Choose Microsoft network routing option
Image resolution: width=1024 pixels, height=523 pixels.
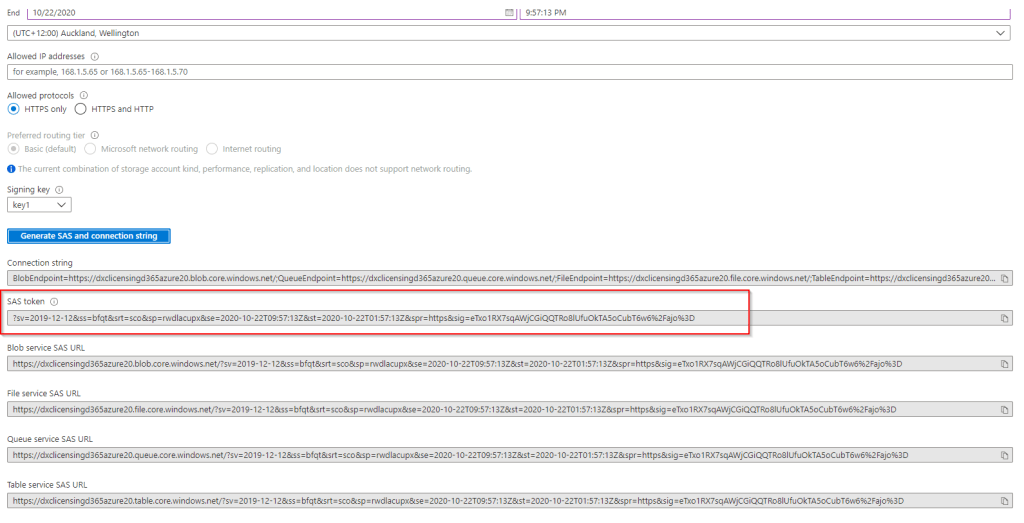(91, 149)
